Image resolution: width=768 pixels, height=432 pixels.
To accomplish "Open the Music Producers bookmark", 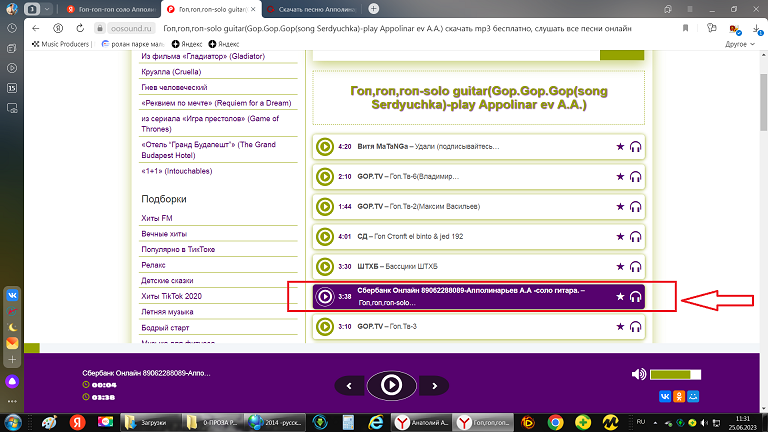I will coord(61,44).
